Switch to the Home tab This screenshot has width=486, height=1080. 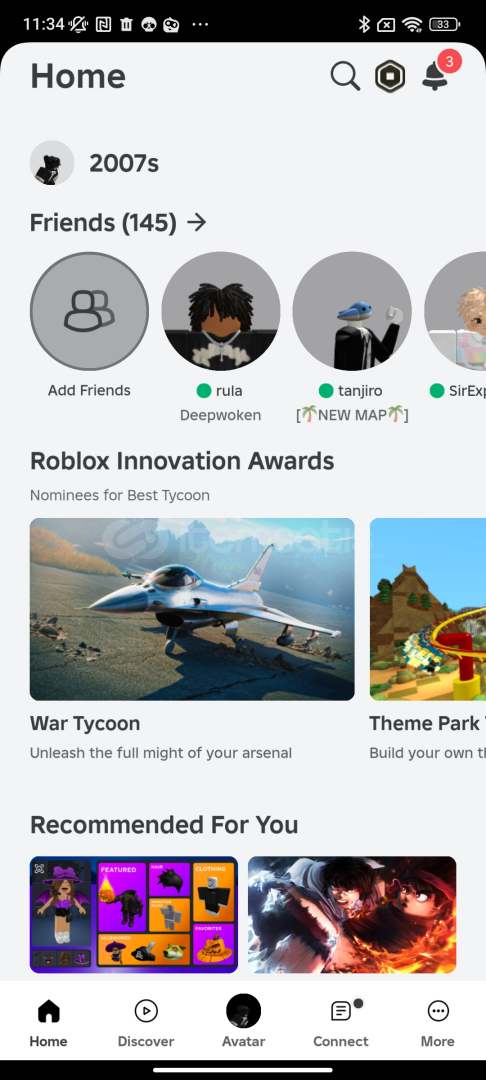point(48,1023)
